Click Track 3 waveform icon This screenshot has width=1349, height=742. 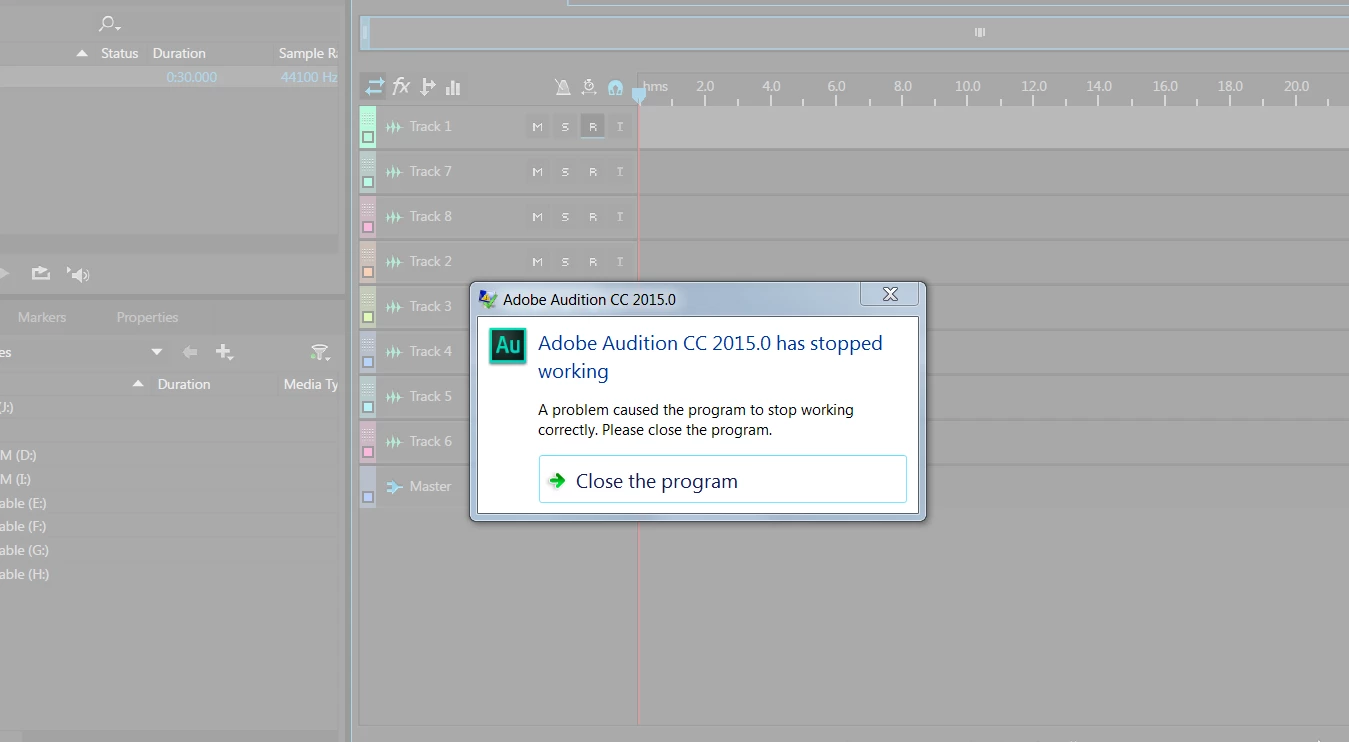click(394, 307)
